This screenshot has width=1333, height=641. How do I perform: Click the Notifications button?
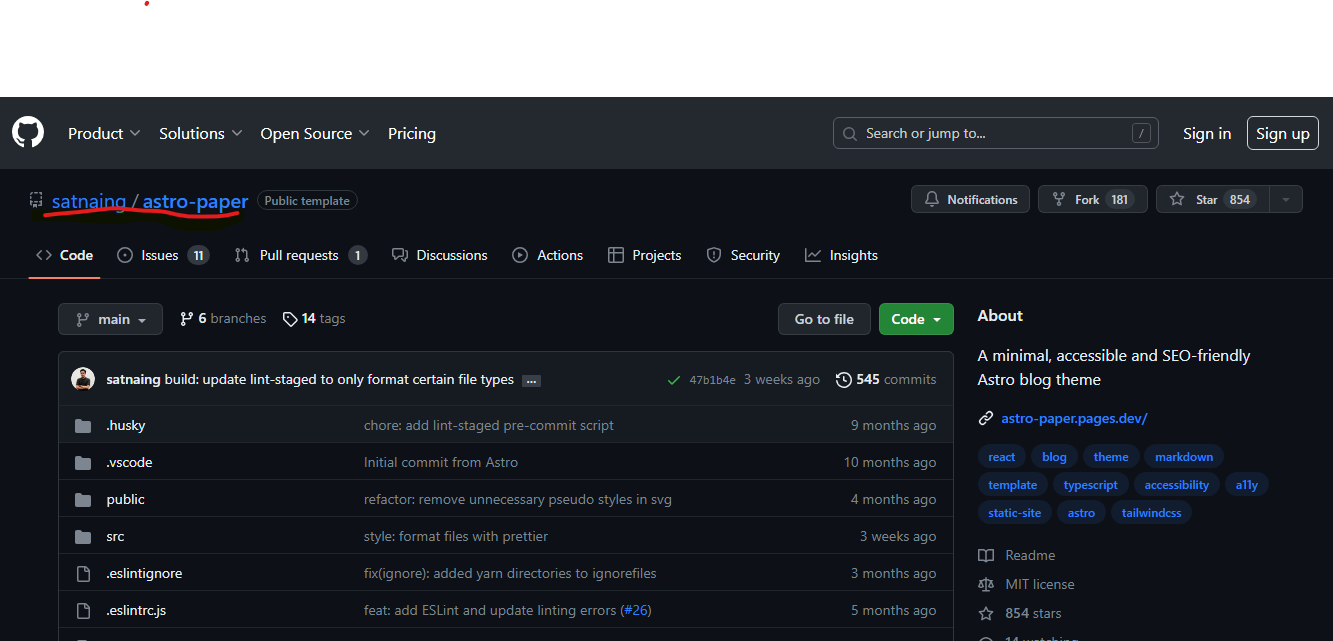tap(970, 200)
